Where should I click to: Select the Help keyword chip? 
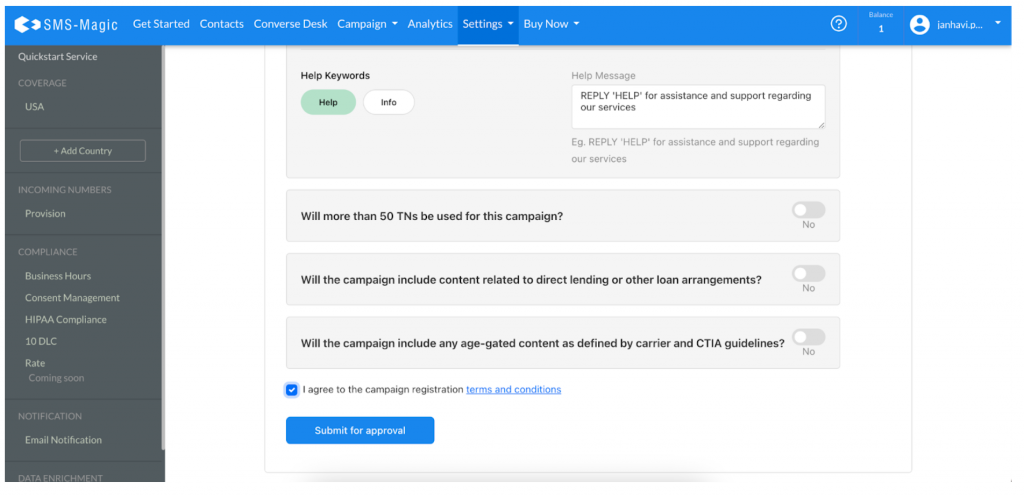pyautogui.click(x=328, y=102)
